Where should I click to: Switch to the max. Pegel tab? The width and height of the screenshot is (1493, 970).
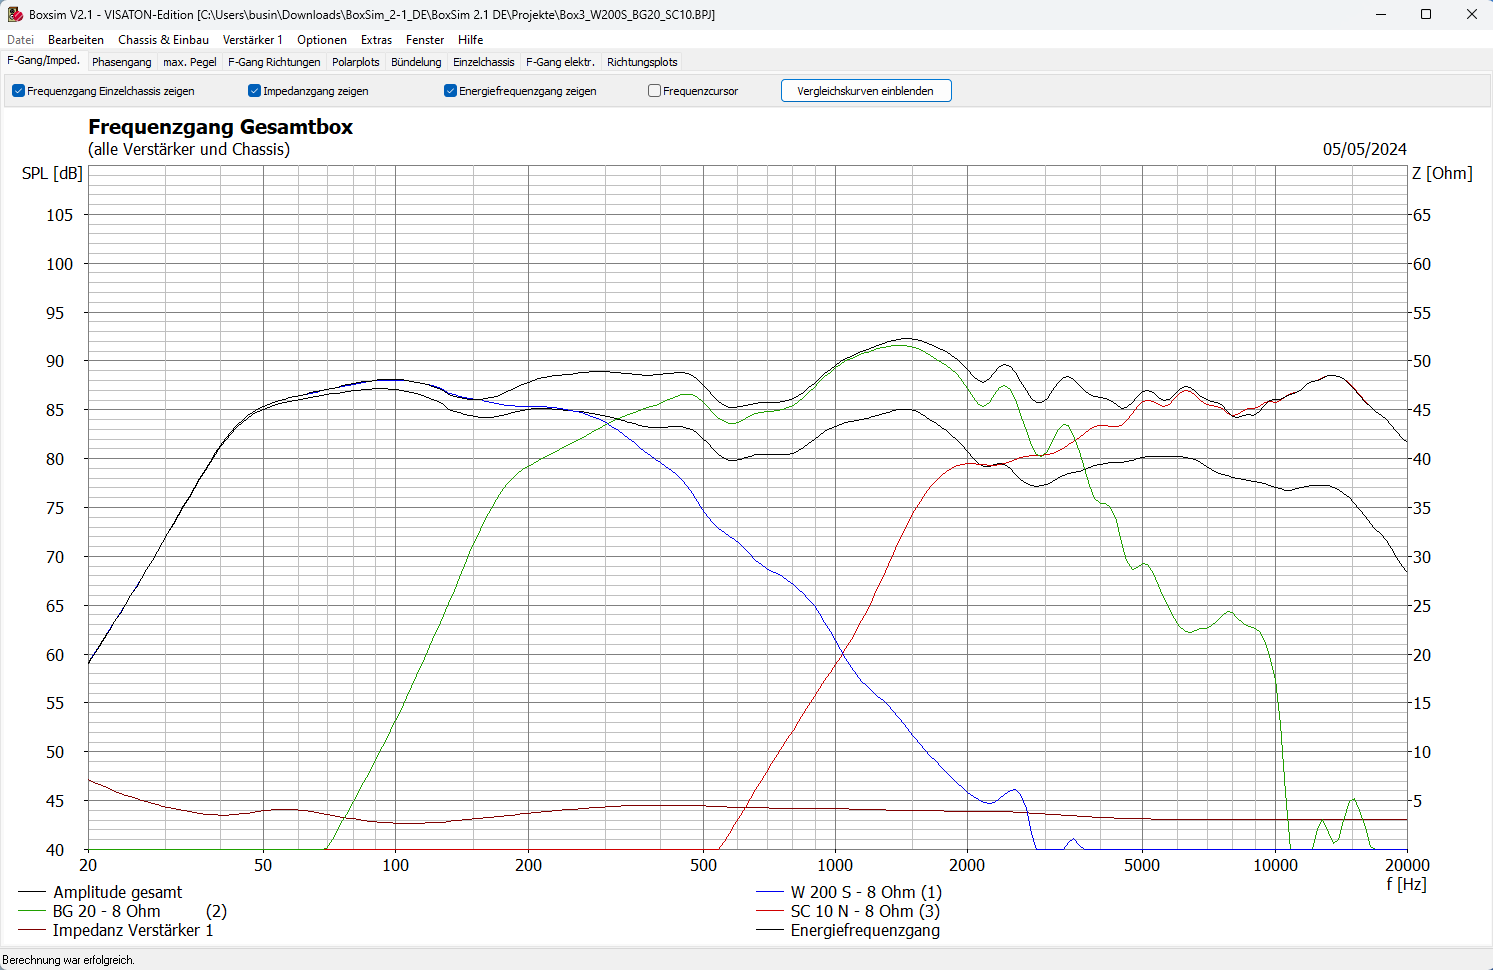[x=190, y=62]
